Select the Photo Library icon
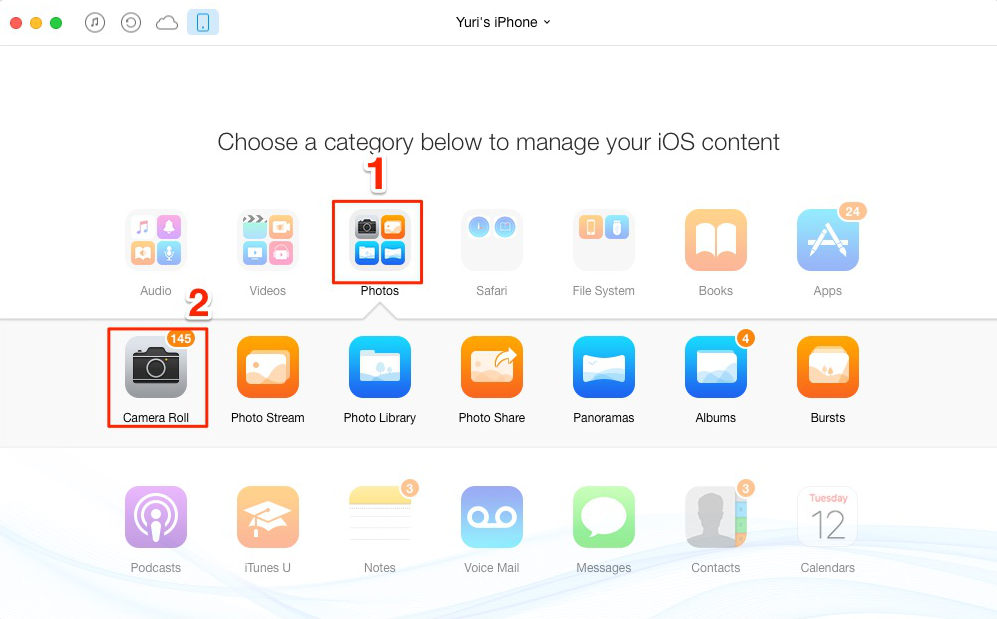Image resolution: width=997 pixels, height=619 pixels. click(x=380, y=367)
